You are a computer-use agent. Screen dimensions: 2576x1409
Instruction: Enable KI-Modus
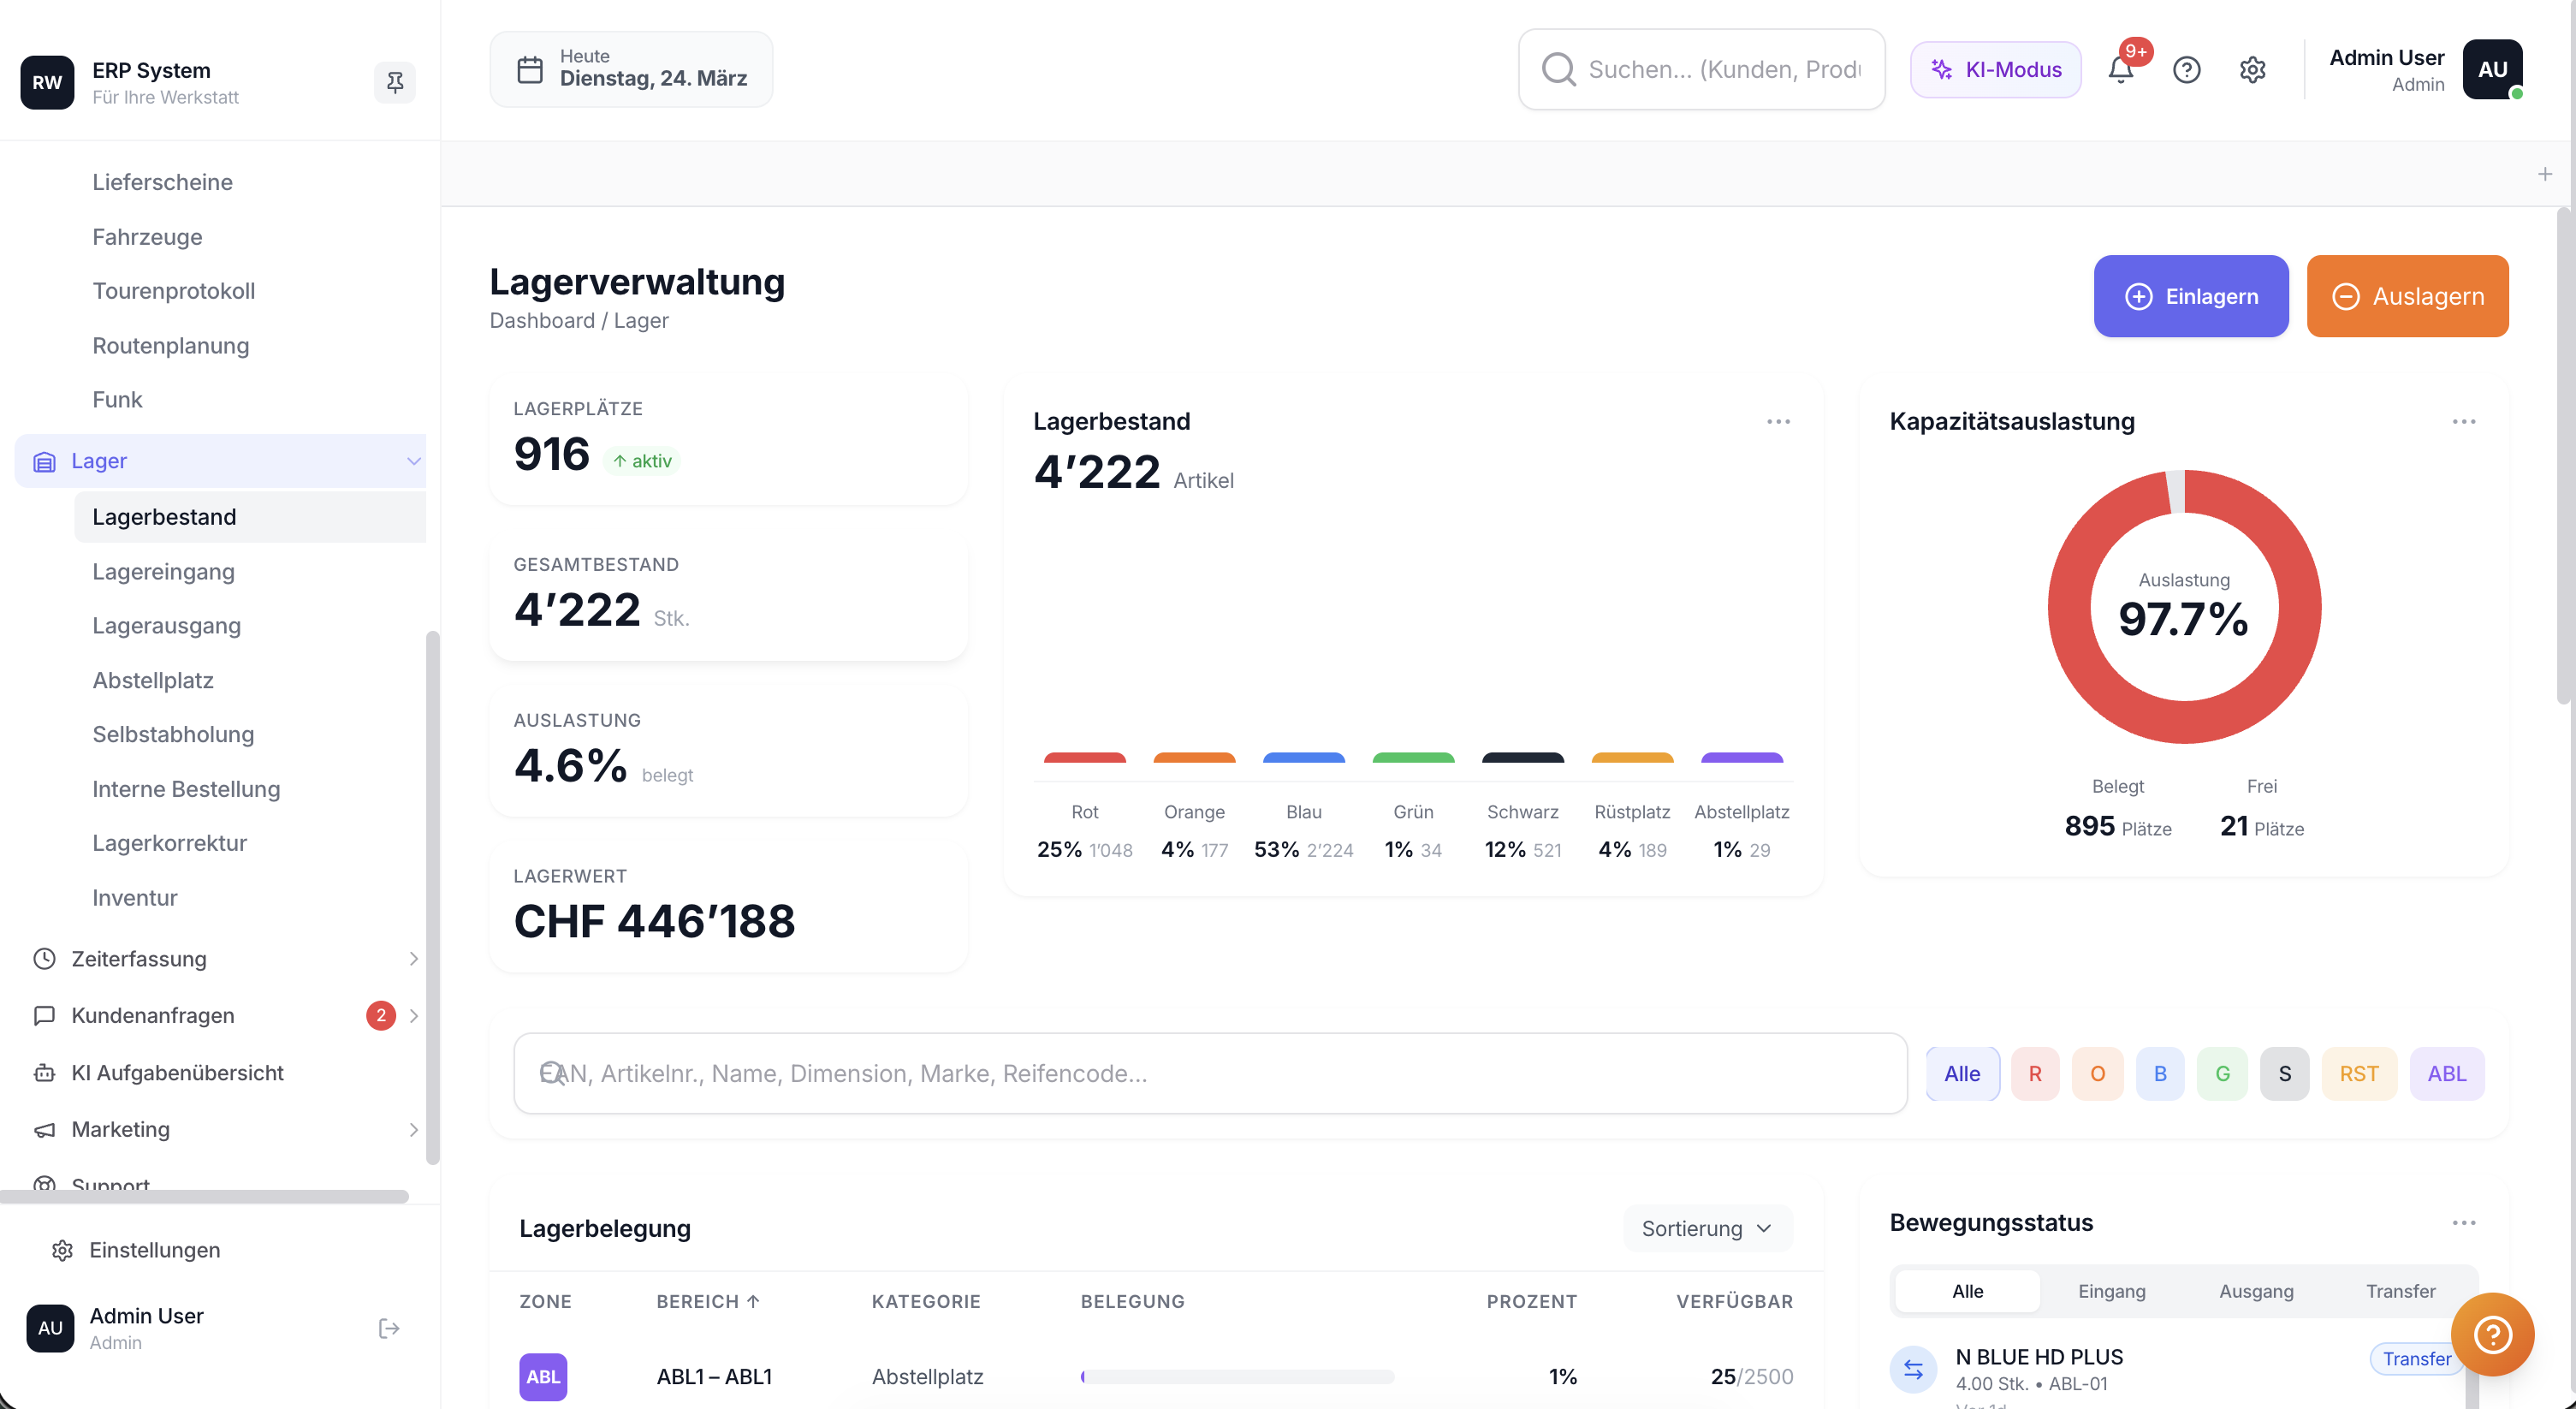tap(1995, 69)
